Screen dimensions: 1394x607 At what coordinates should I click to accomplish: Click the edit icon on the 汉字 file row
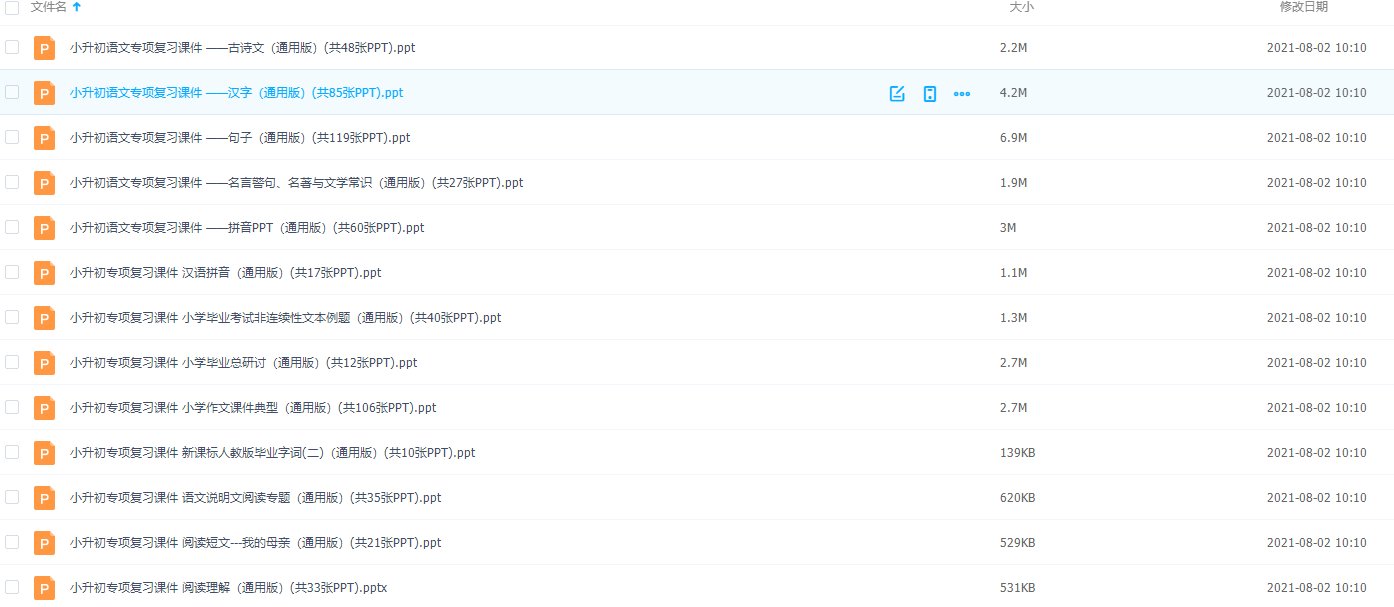897,93
